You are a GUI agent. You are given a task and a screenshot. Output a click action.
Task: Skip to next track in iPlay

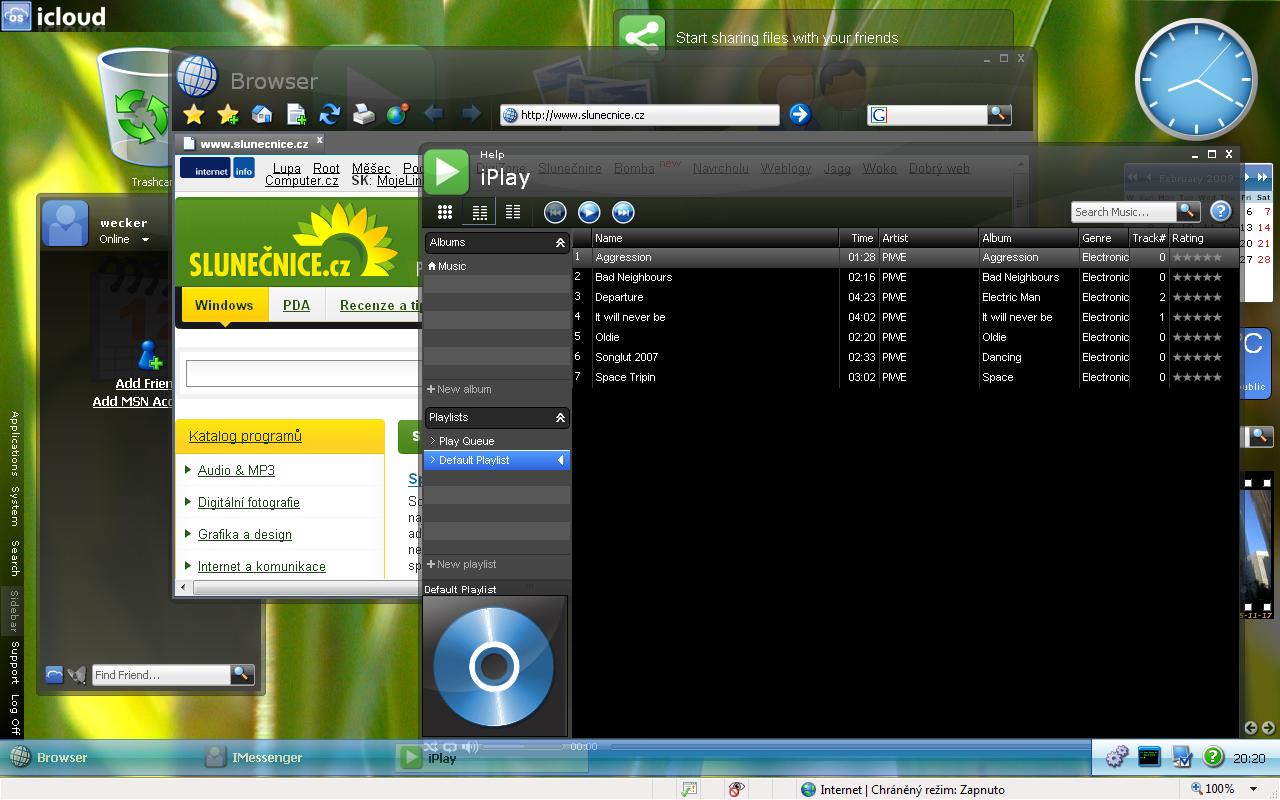click(x=623, y=212)
